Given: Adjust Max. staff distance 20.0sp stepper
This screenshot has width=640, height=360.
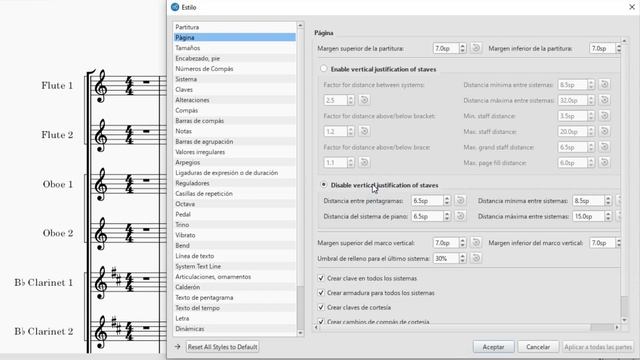Looking at the screenshot, I should 591,131.
